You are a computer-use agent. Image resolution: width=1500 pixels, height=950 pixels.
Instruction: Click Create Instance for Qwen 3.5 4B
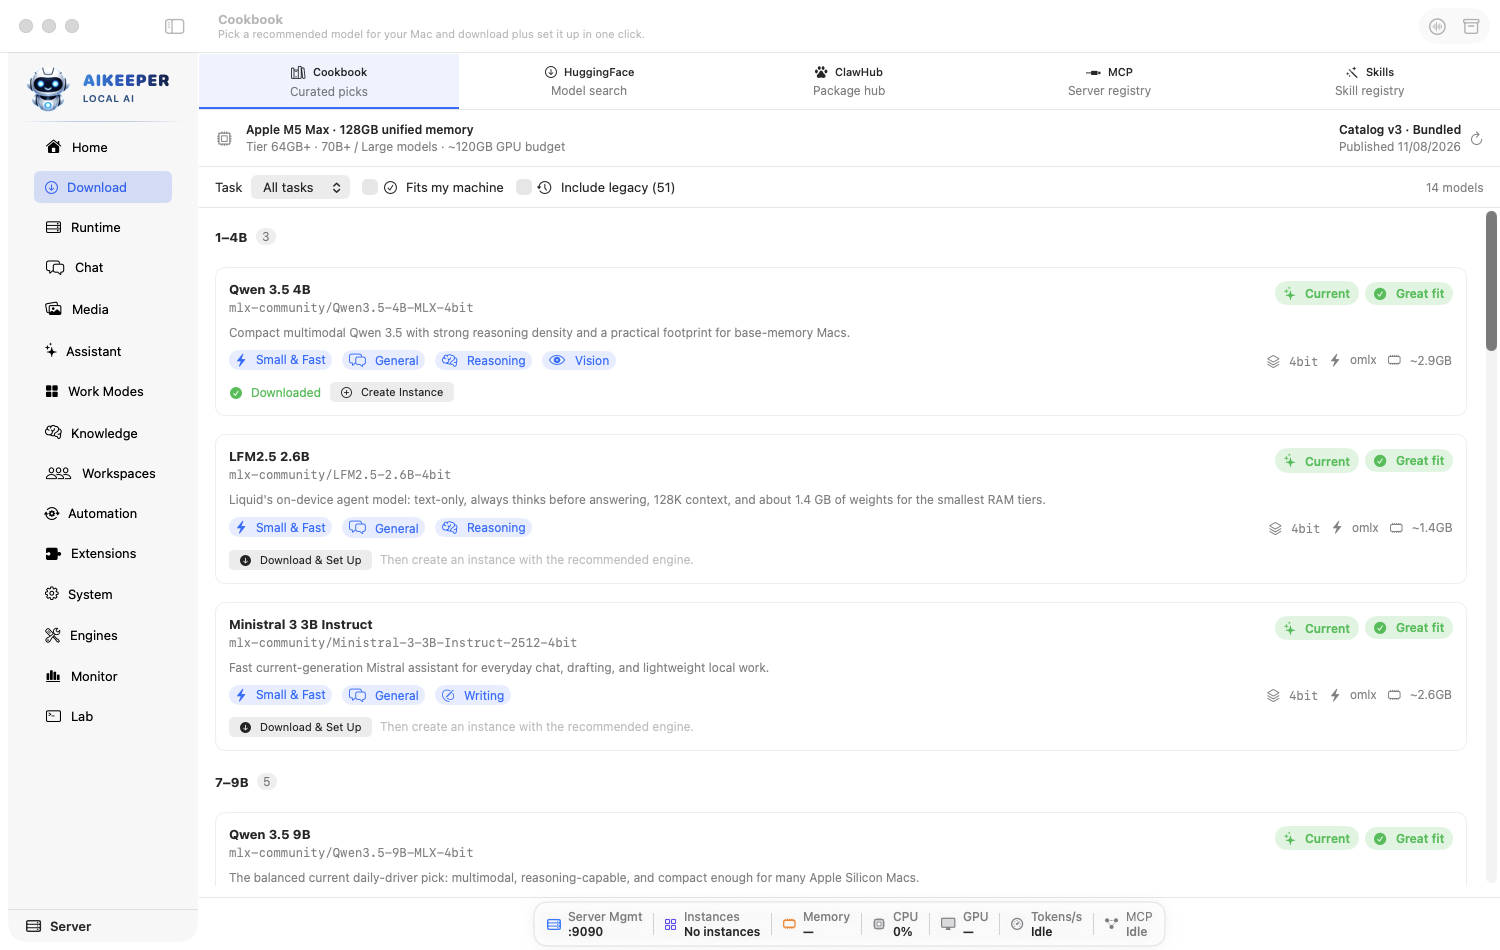pos(392,392)
